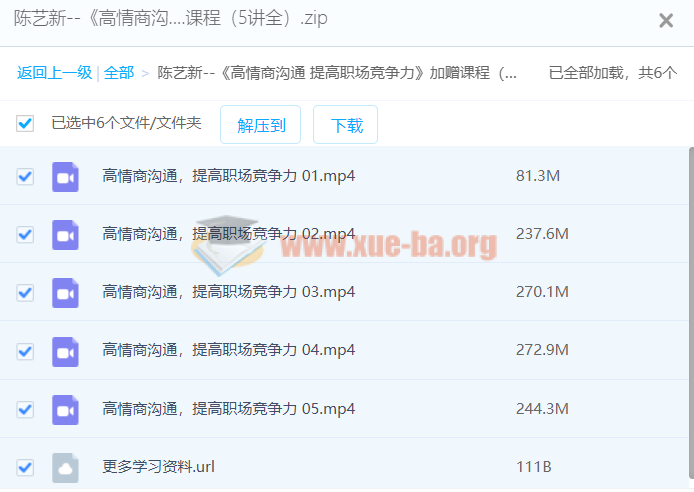Click the 解压到 extract button
Screen dimensions: 694x492
point(261,125)
